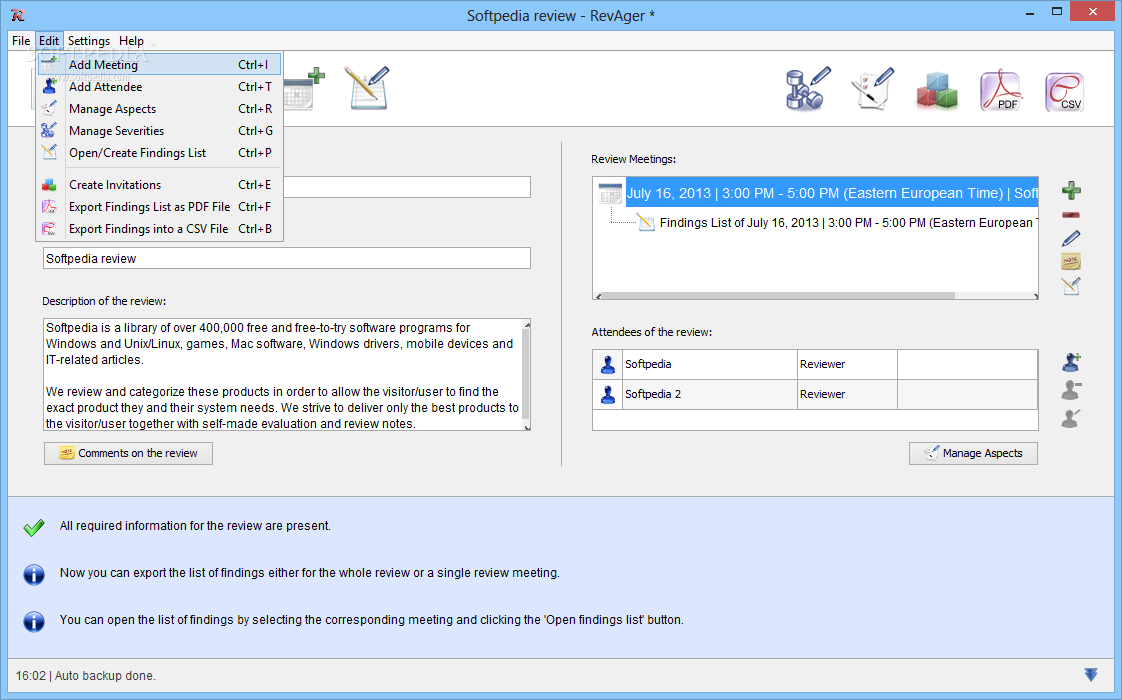
Task: Click Comments on the review button
Action: (128, 453)
